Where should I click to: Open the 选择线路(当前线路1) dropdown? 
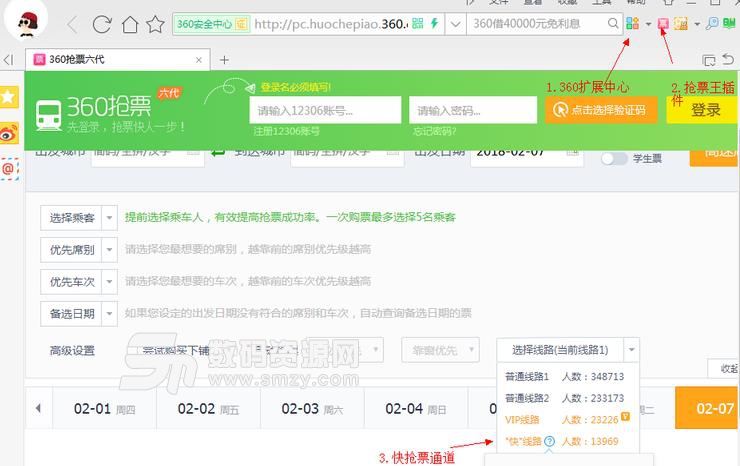568,350
